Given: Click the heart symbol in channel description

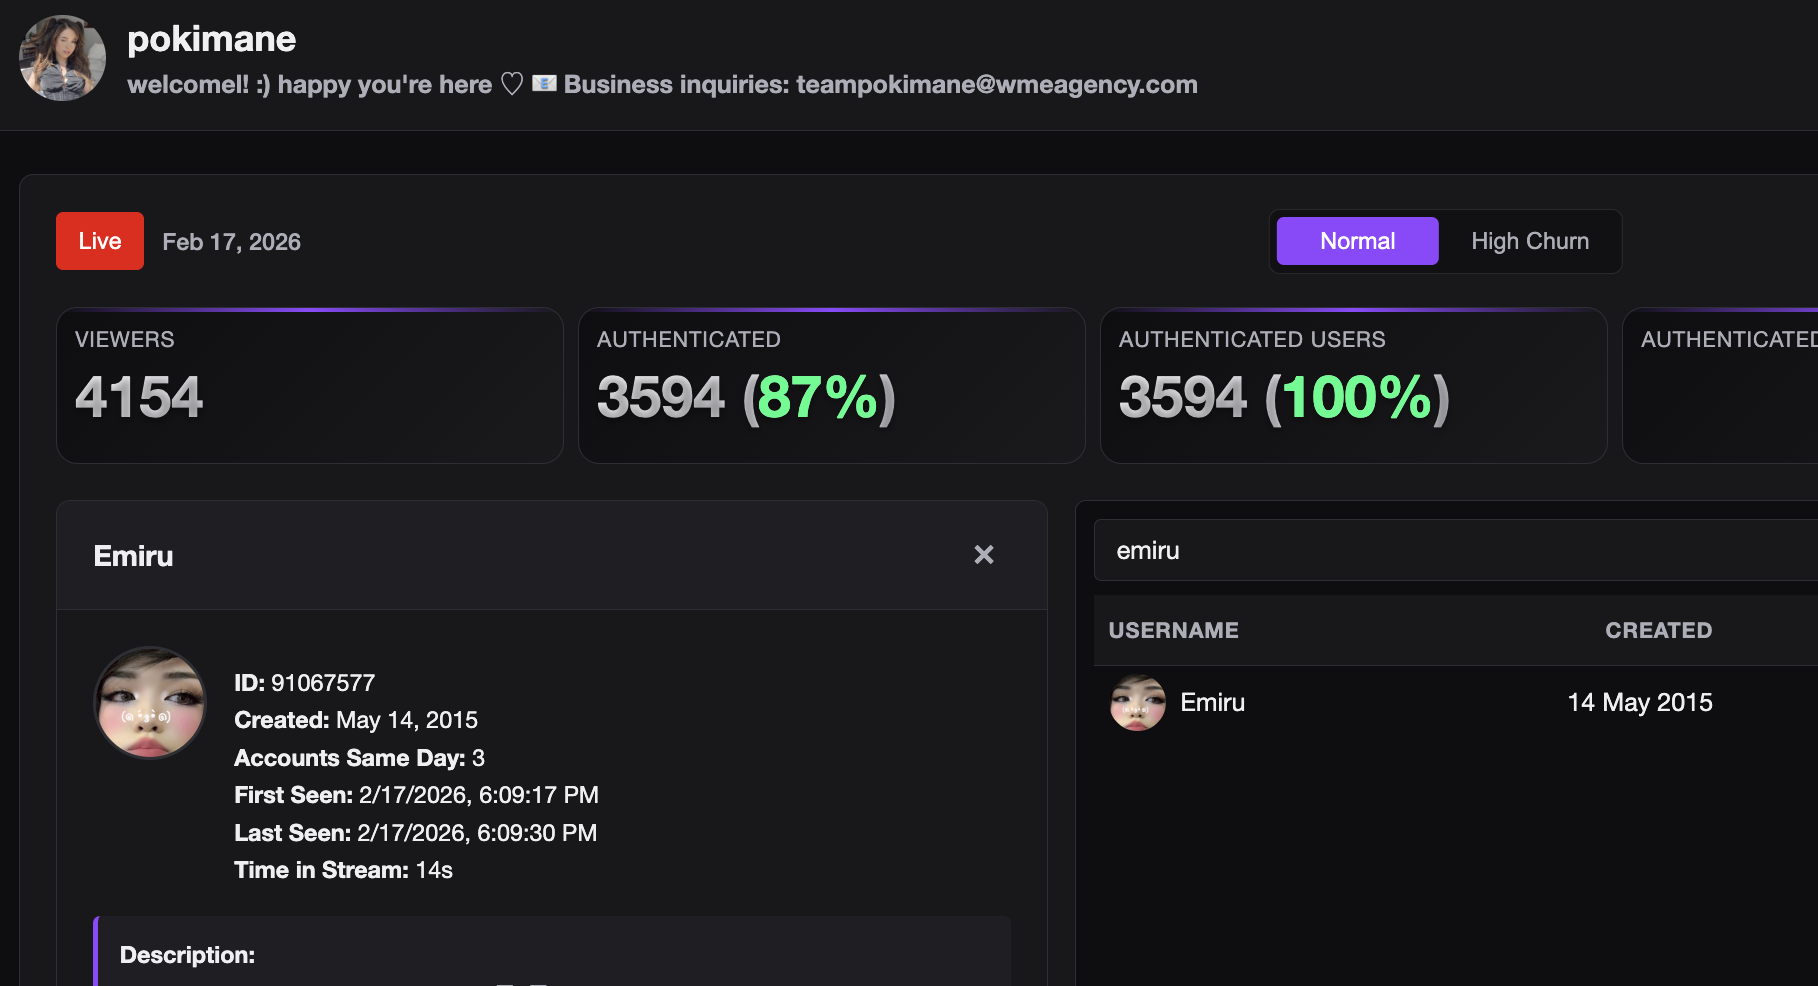Looking at the screenshot, I should point(512,84).
